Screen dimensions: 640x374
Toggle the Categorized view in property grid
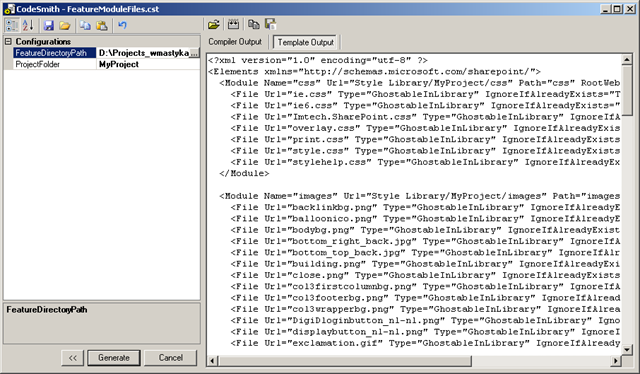tap(12, 26)
